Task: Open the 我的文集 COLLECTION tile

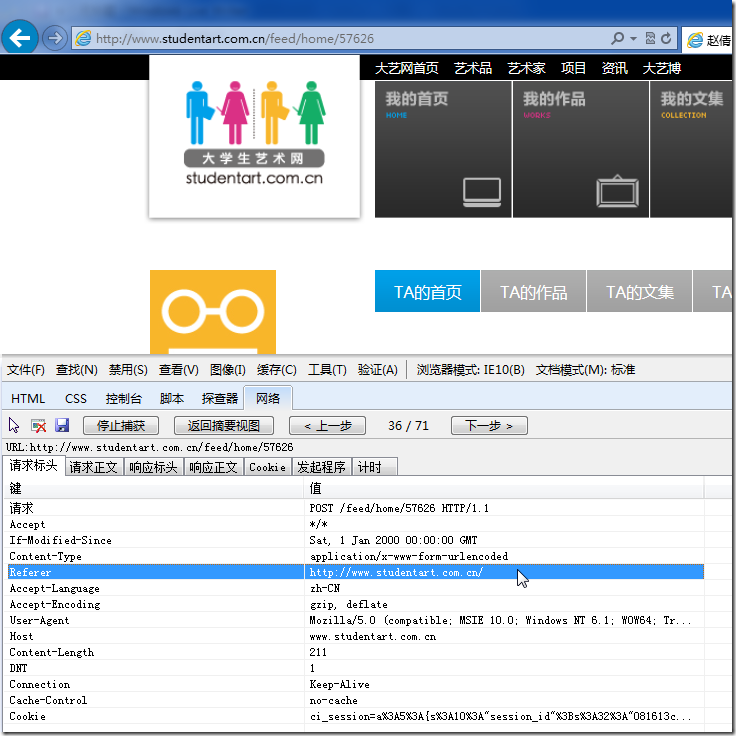Action: point(691,149)
